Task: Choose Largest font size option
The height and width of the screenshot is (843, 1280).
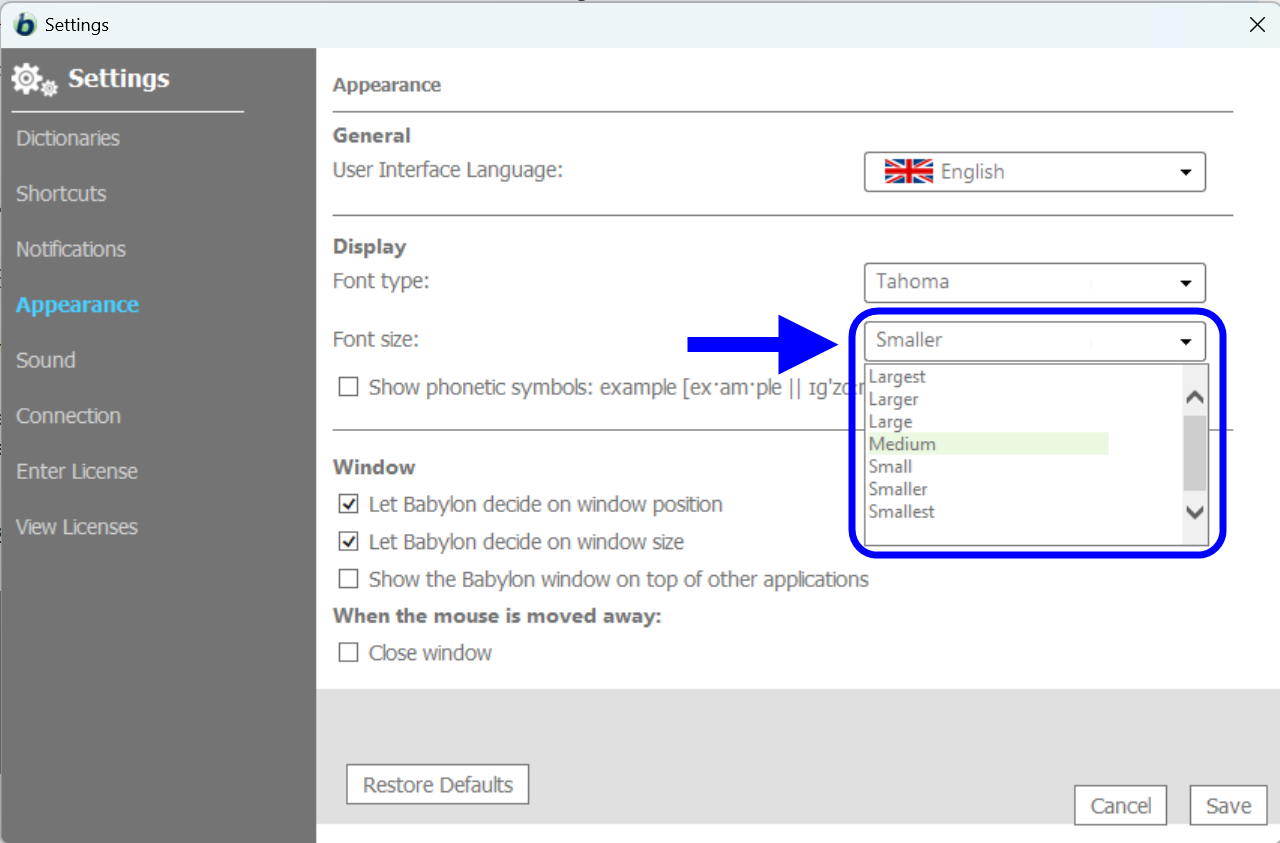Action: [897, 377]
